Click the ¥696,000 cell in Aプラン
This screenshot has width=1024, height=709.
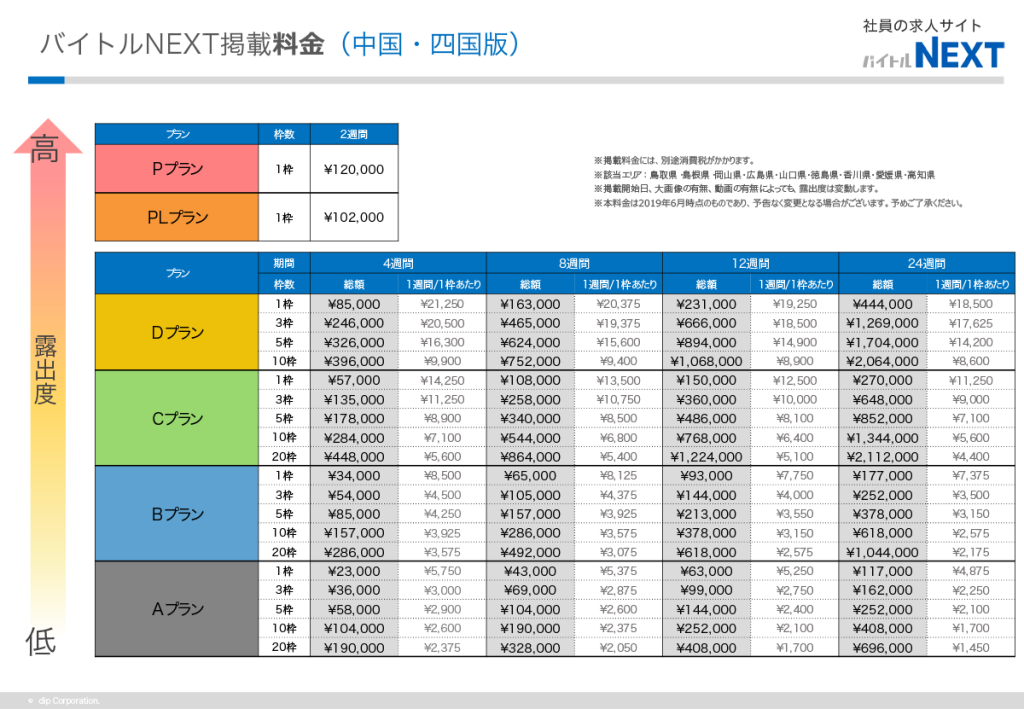coord(882,648)
